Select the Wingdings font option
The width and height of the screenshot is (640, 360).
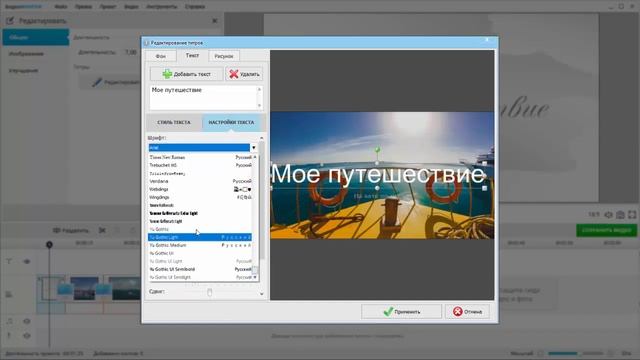point(200,197)
